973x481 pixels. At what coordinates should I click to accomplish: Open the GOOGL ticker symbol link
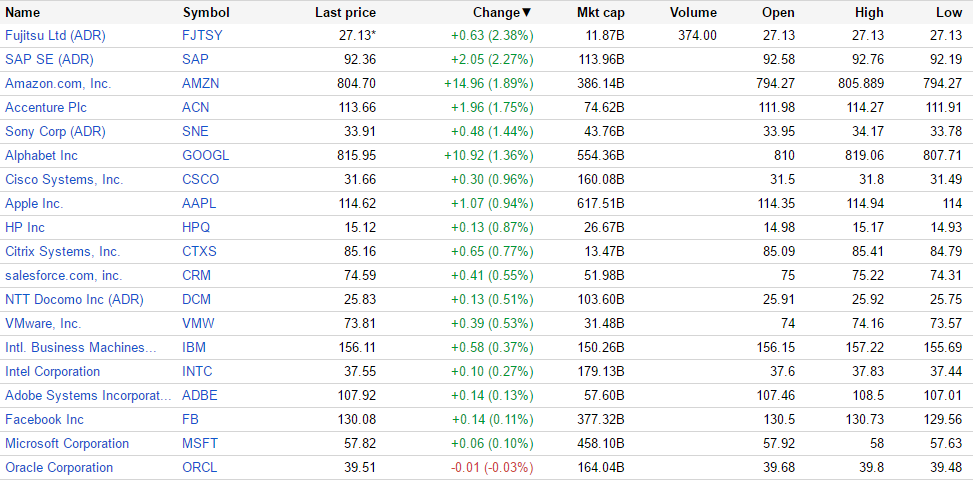pyautogui.click(x=205, y=156)
